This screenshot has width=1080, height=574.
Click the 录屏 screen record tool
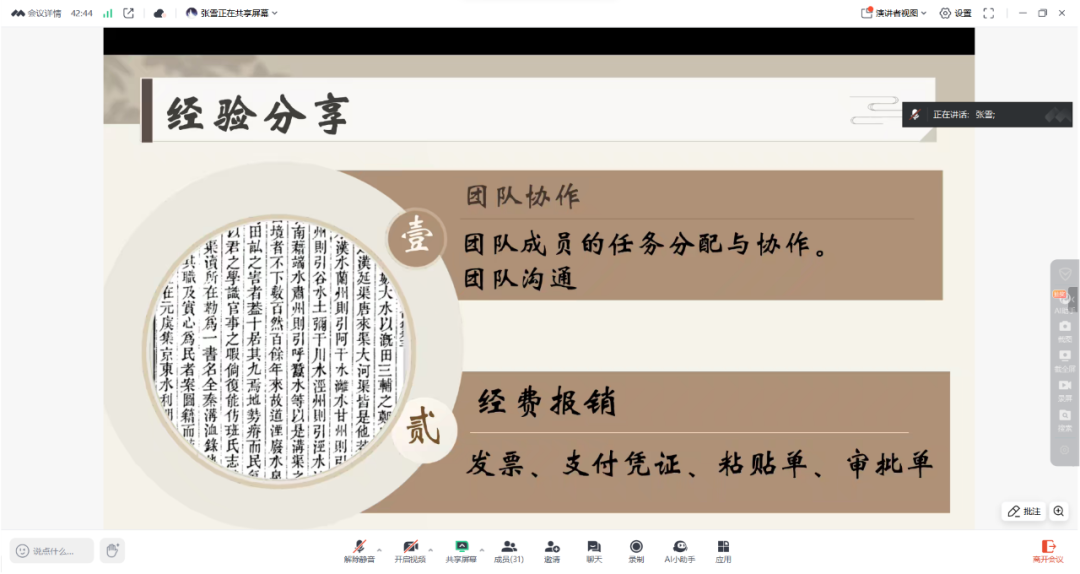coord(1065,390)
